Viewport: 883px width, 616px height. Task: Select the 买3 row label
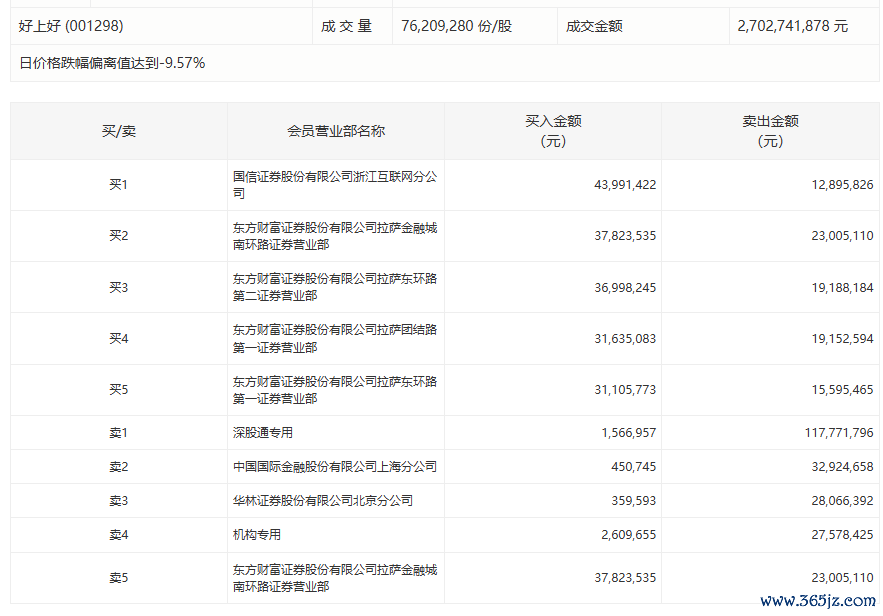coord(119,288)
